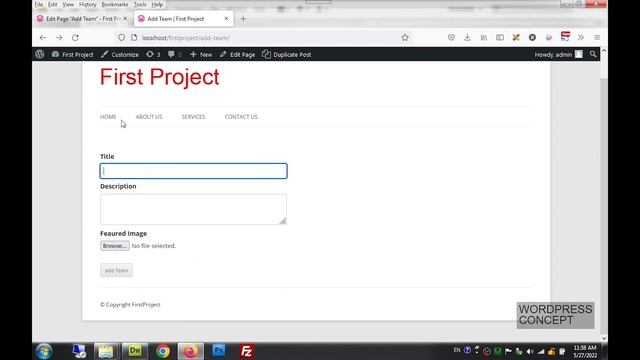
Task: Open the search icon in WordPress admin bar
Action: [593, 54]
